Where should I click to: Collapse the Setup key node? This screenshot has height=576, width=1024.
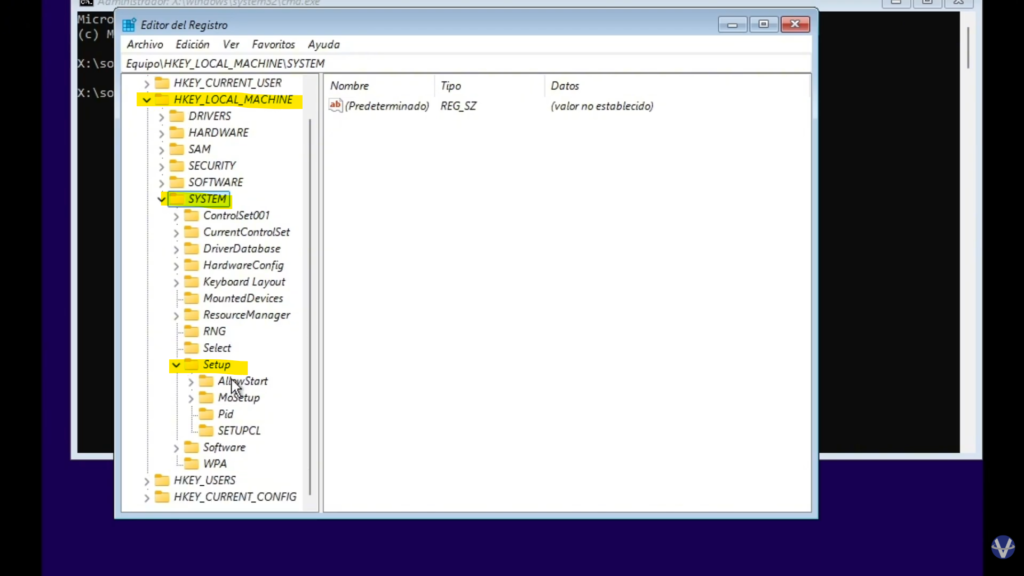[176, 365]
